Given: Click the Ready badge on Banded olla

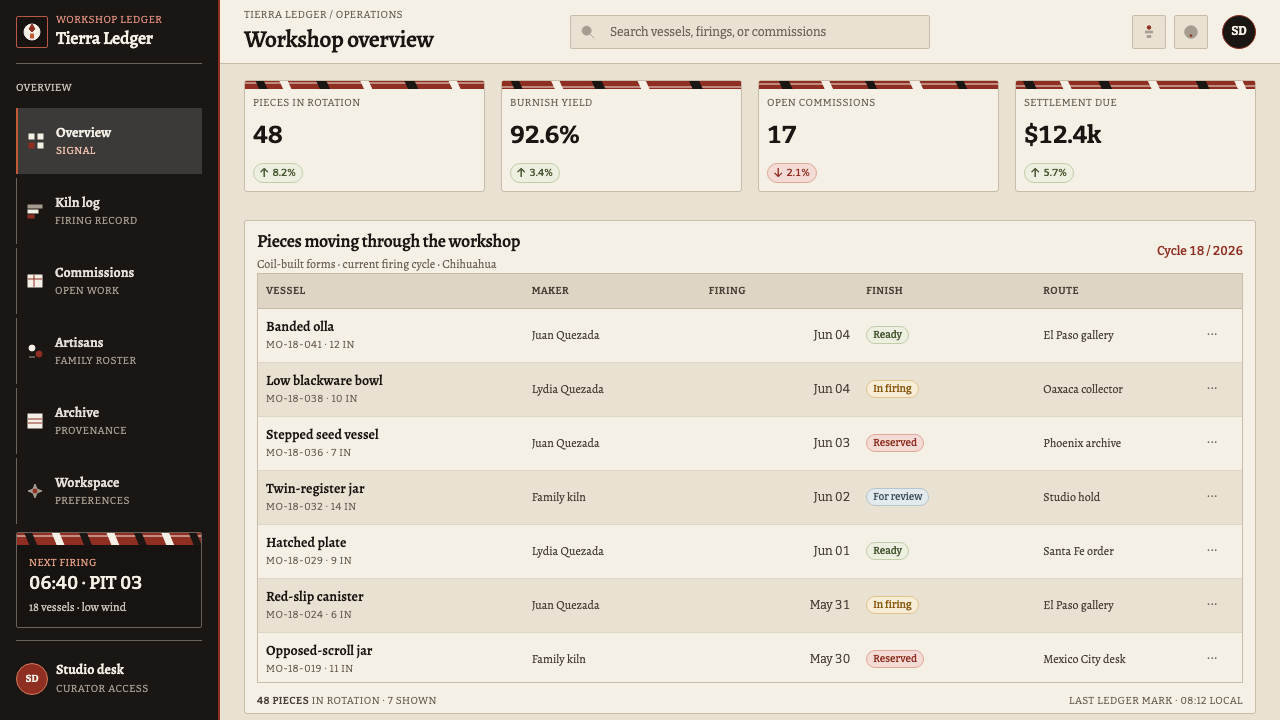Looking at the screenshot, I should coord(887,335).
